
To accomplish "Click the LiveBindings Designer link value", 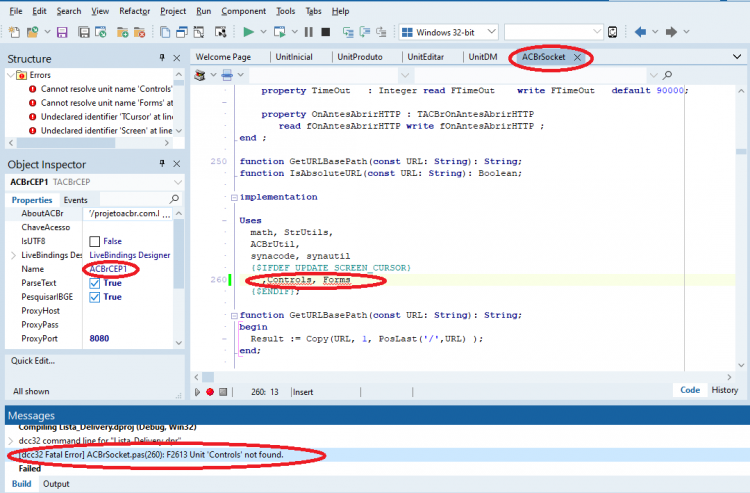I will pyautogui.click(x=130, y=255).
